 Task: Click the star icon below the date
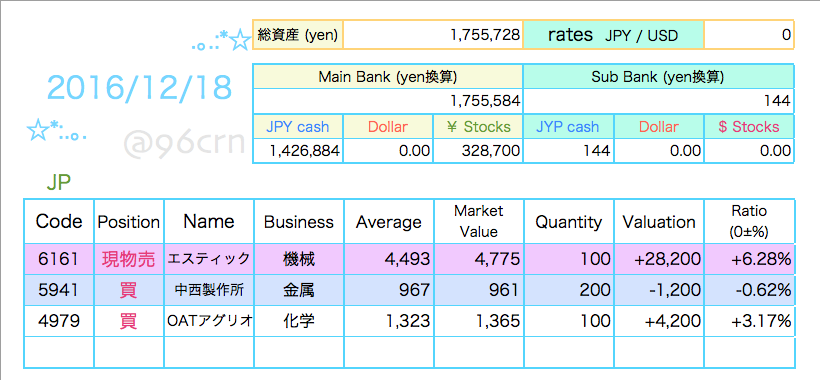tap(38, 130)
